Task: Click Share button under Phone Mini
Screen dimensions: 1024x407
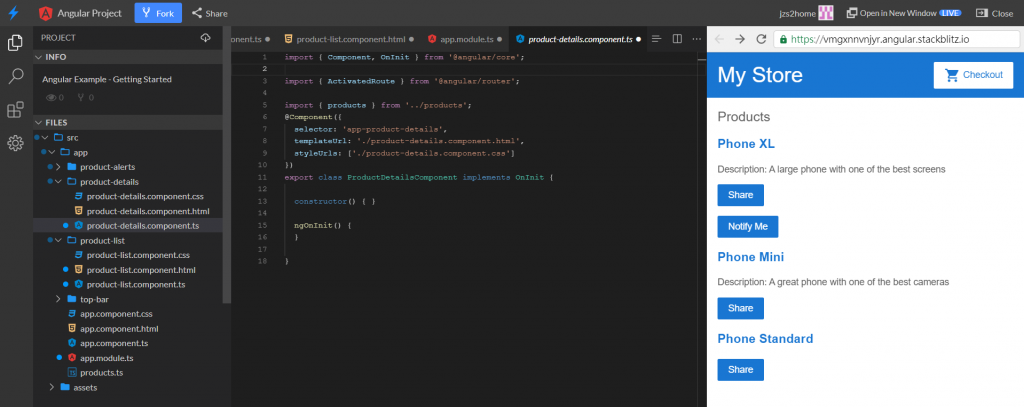Action: coord(741,308)
